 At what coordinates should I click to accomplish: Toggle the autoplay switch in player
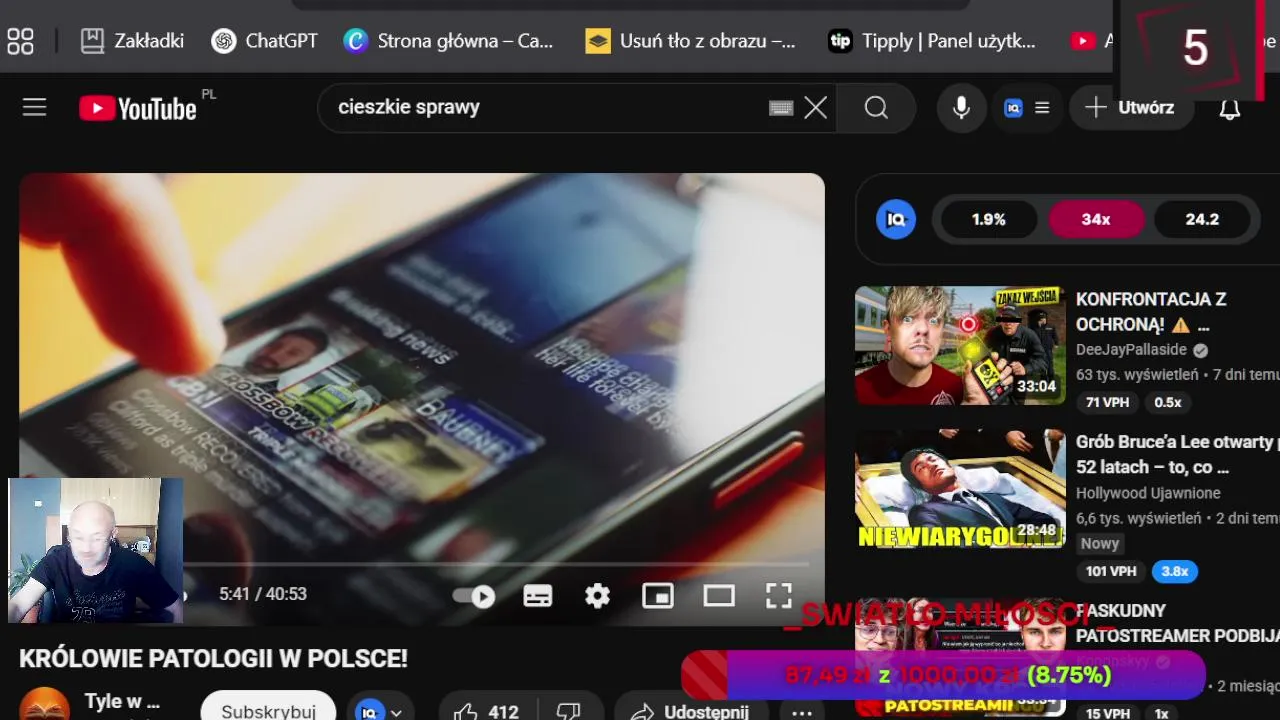(x=474, y=596)
